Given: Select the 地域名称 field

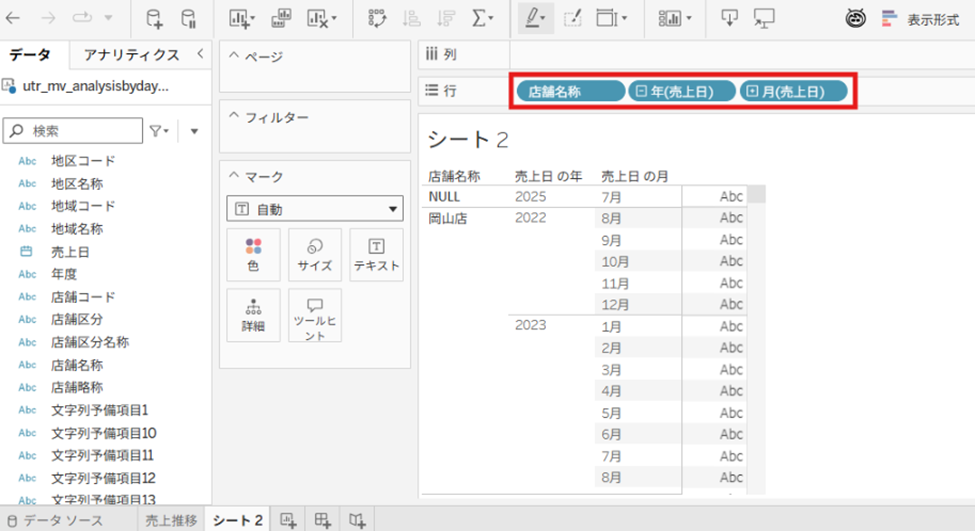Looking at the screenshot, I should click(77, 229).
